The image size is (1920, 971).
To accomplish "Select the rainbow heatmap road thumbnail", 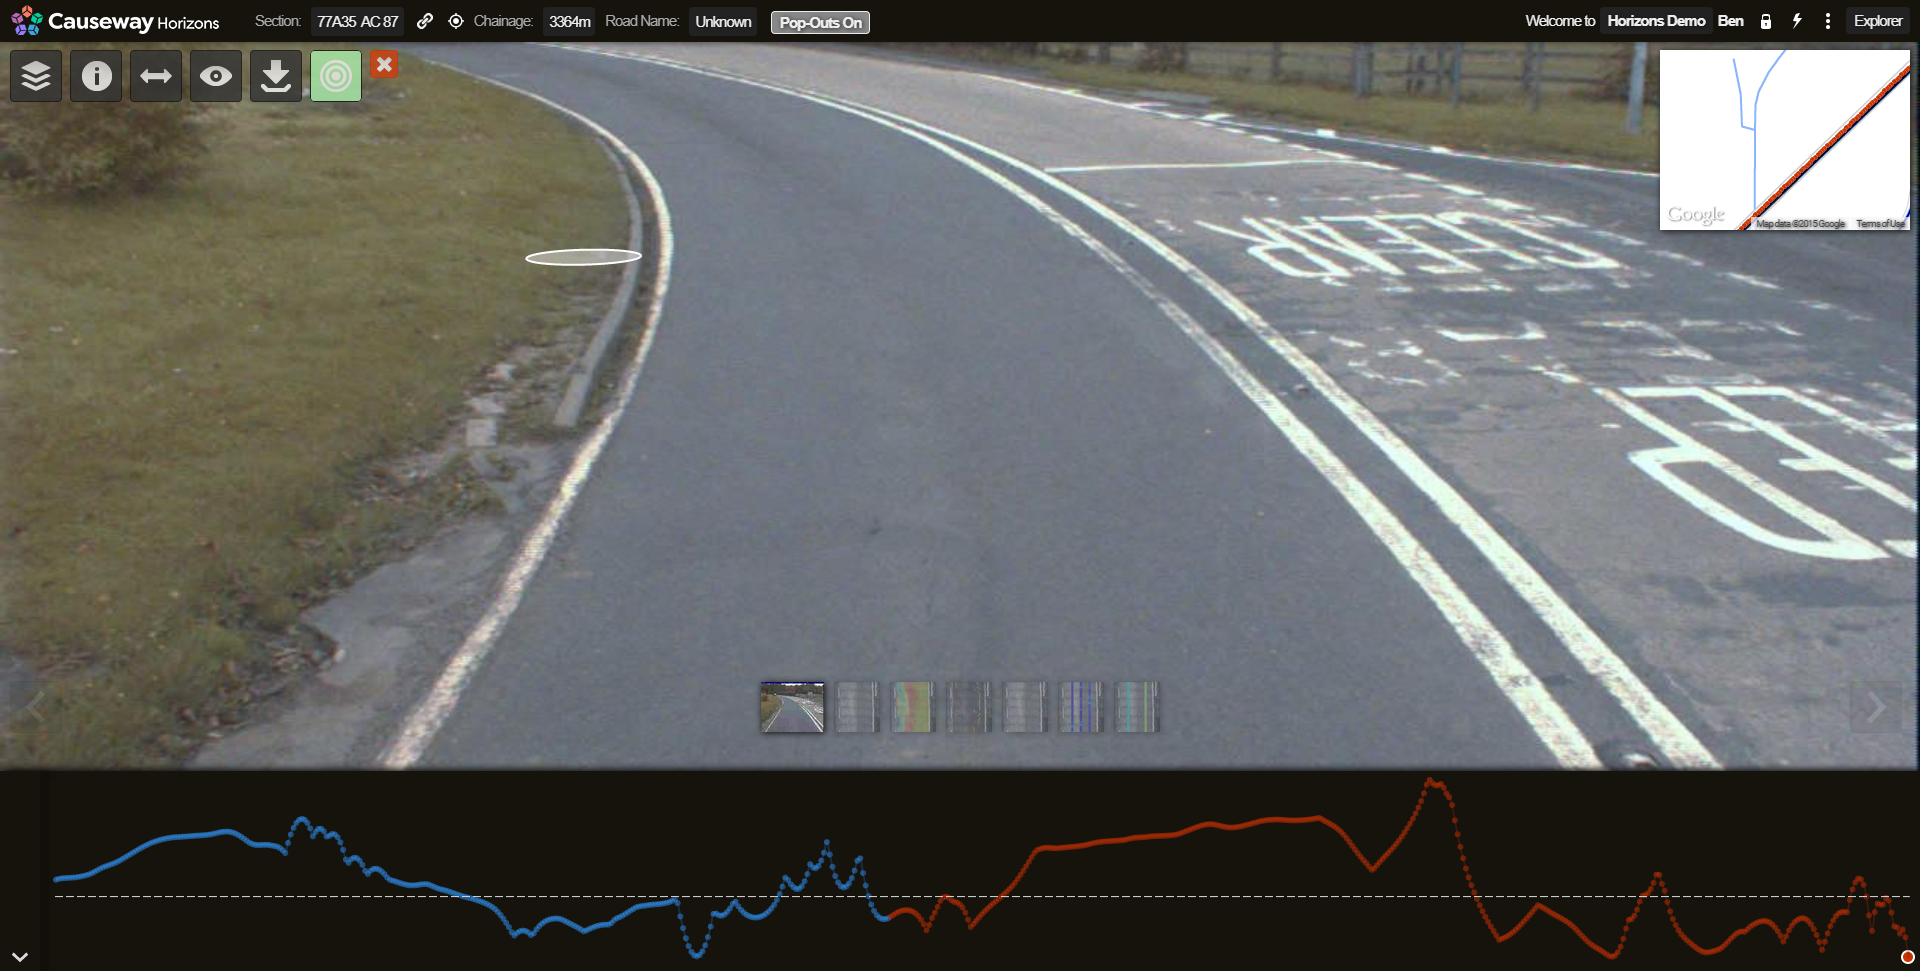I will (x=912, y=707).
